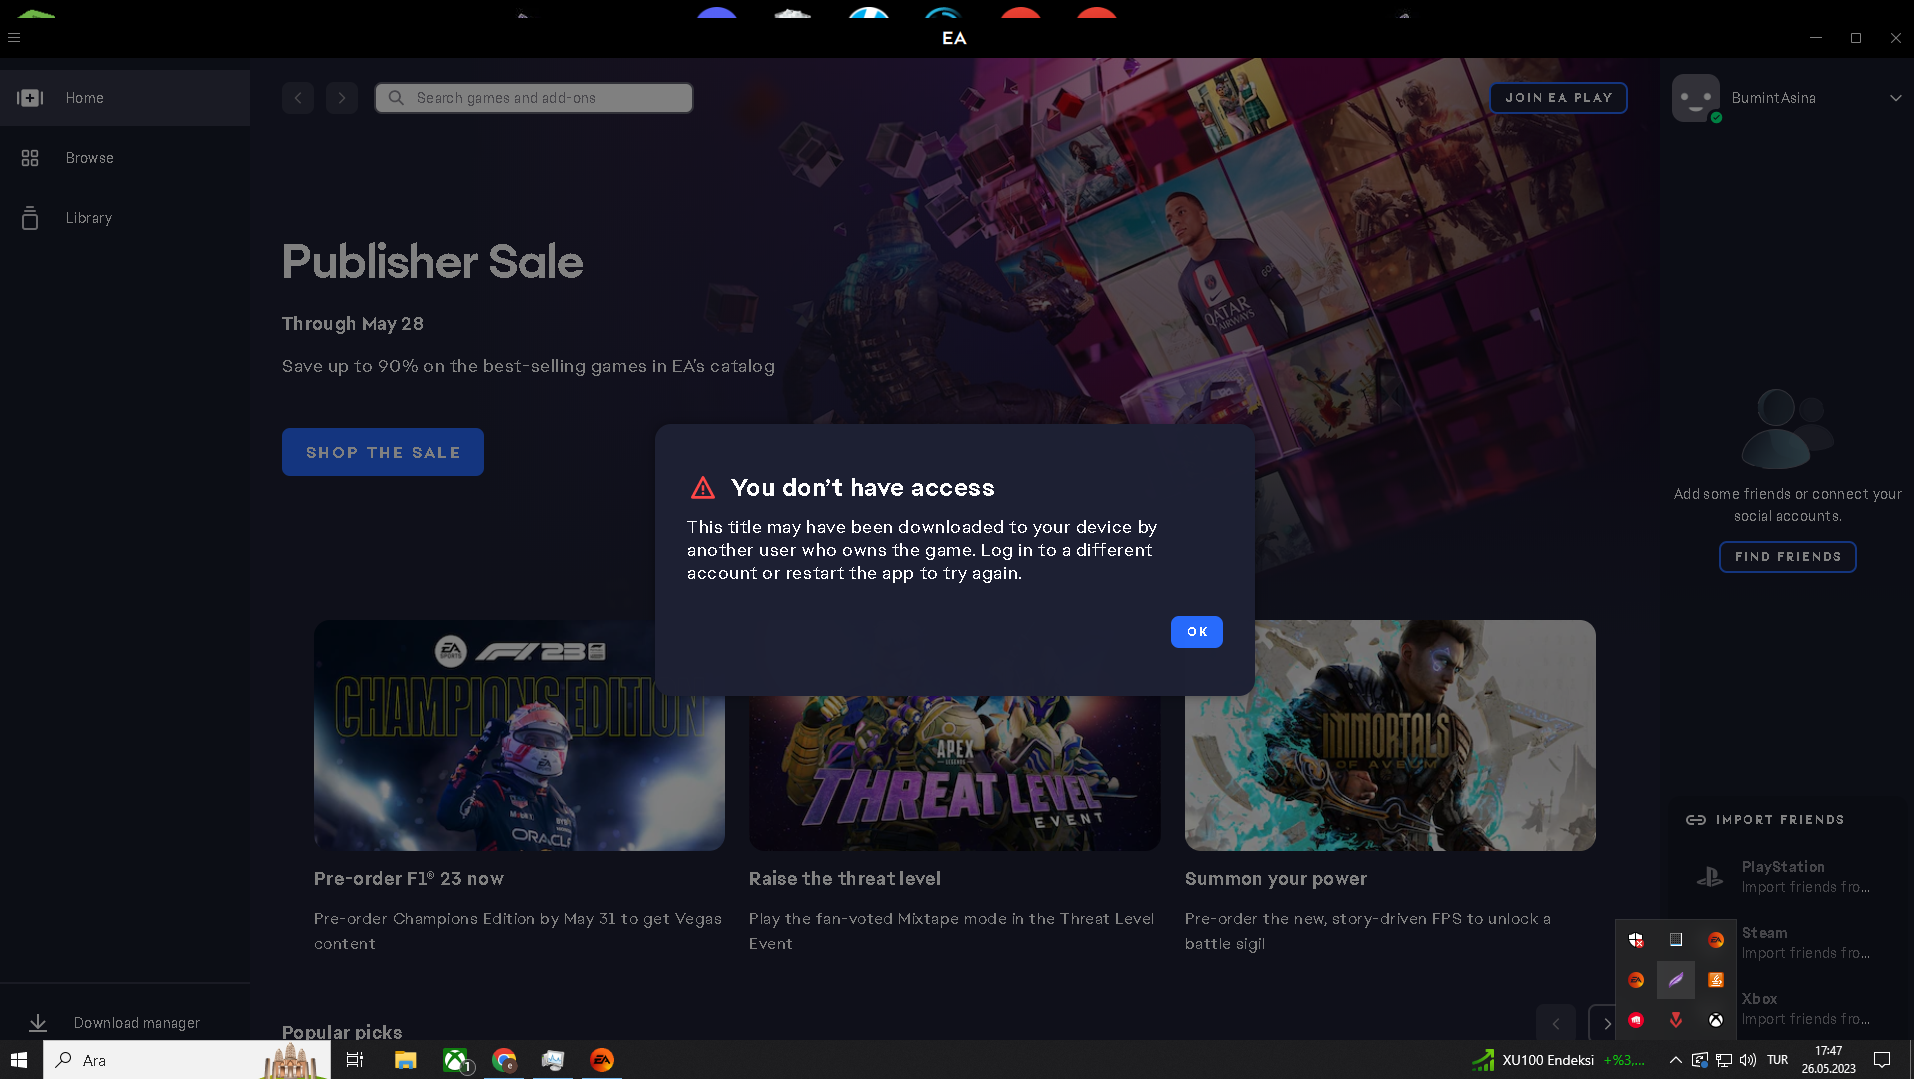Open the hamburger menu in the EA title bar

14,38
